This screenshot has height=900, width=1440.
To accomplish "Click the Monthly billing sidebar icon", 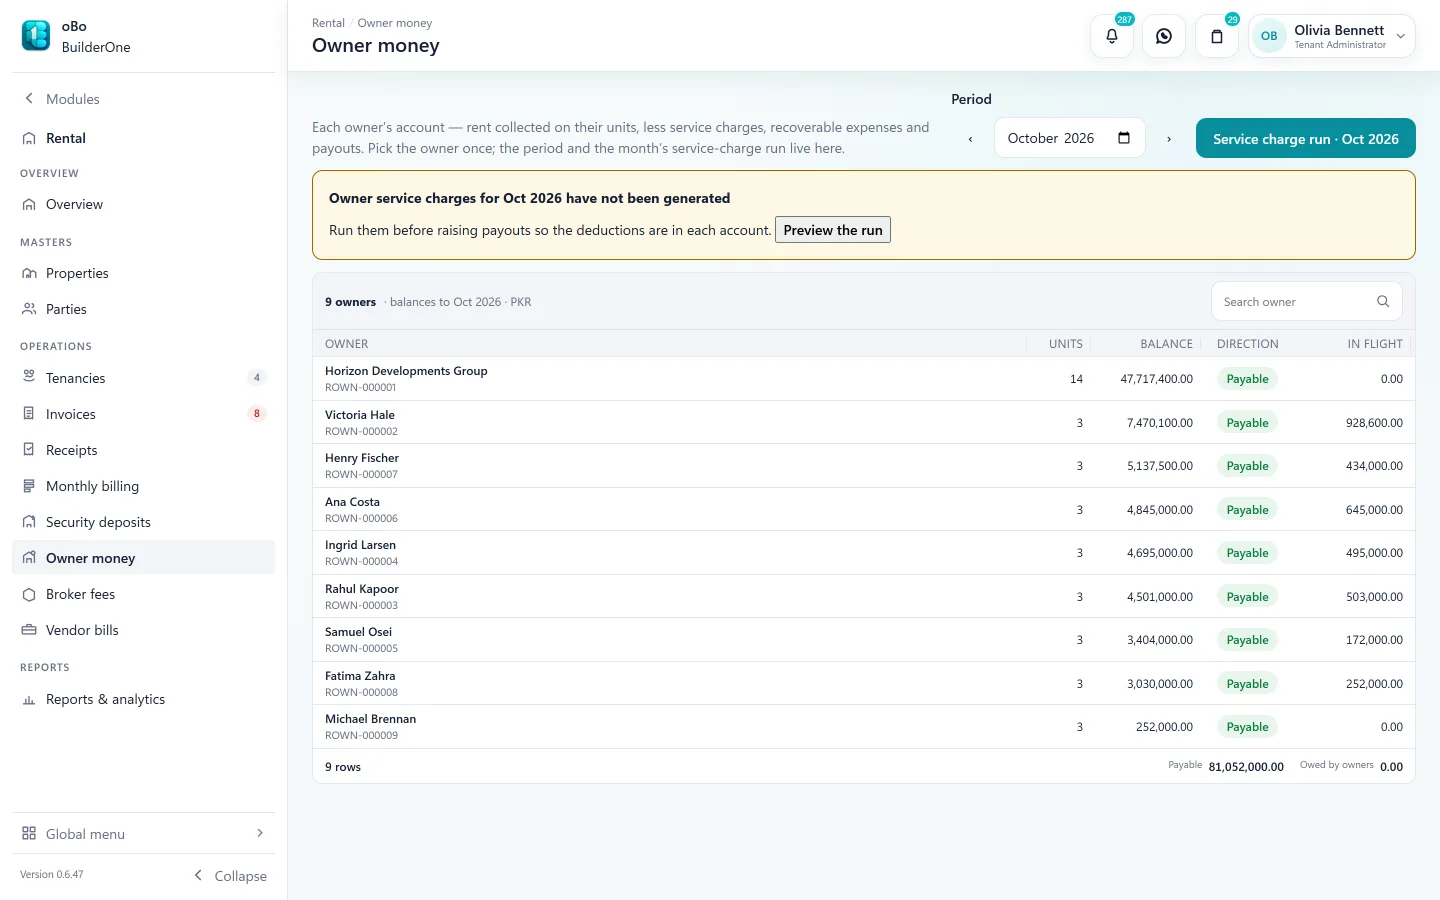I will (x=29, y=485).
